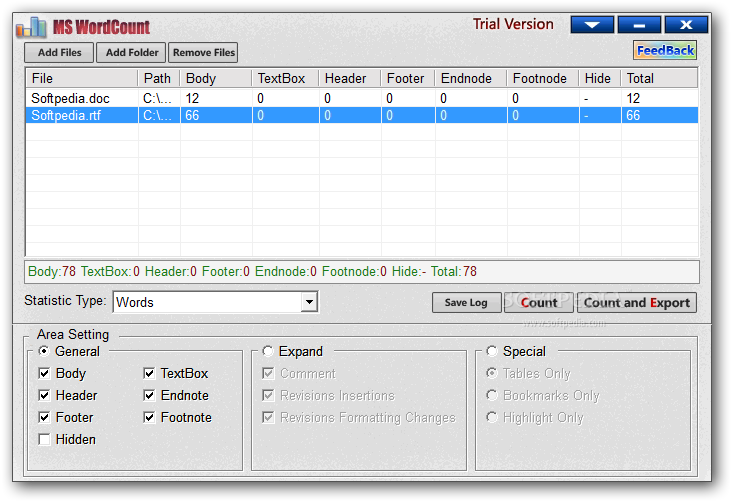
Task: Minimize the MS WordCount window
Action: [x=639, y=25]
